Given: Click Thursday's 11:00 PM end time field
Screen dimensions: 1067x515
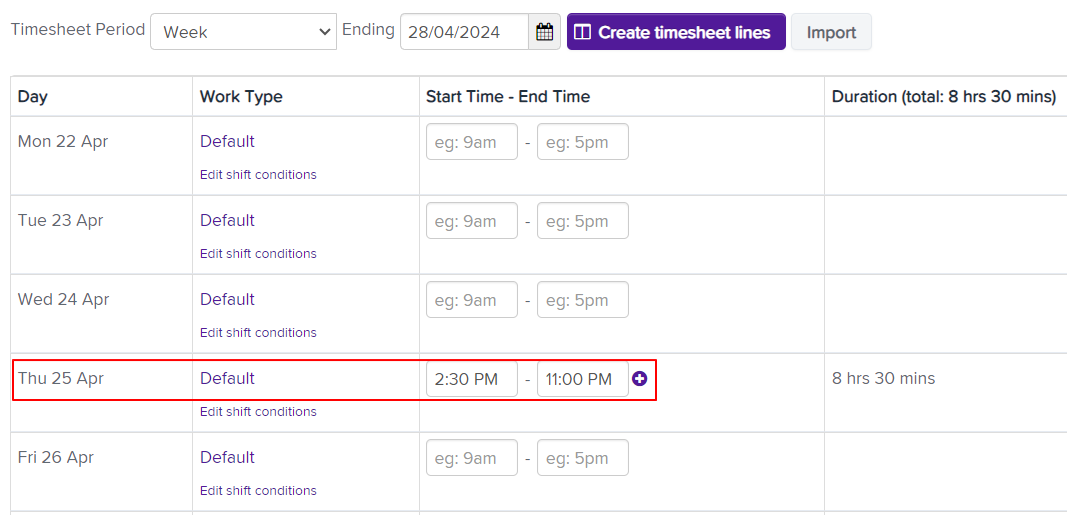Looking at the screenshot, I should tap(582, 379).
